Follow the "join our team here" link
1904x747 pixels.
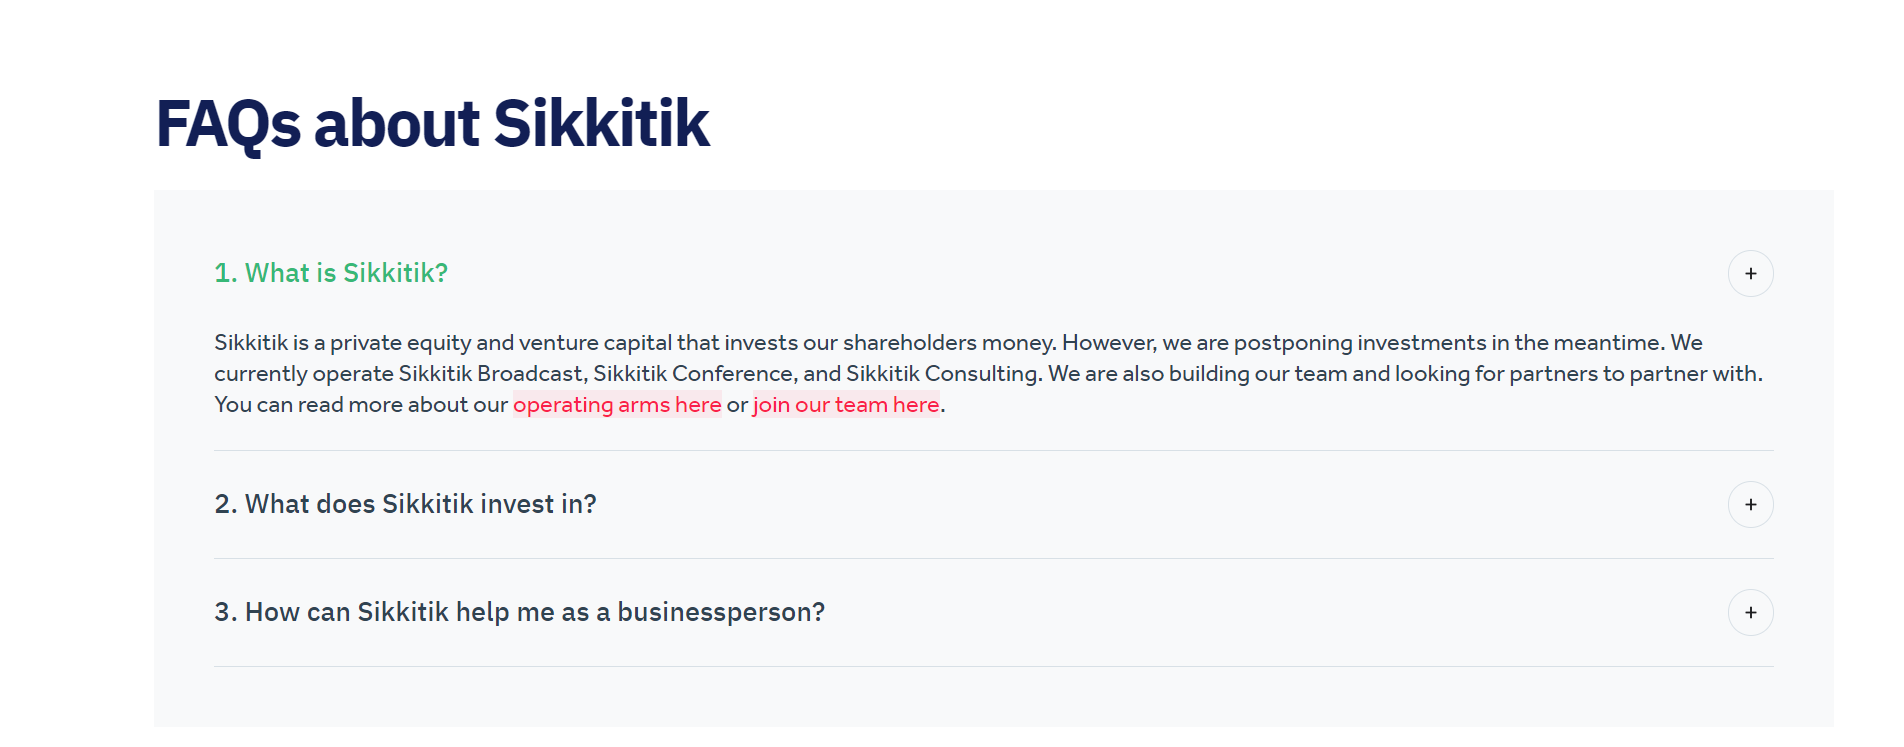pos(846,405)
